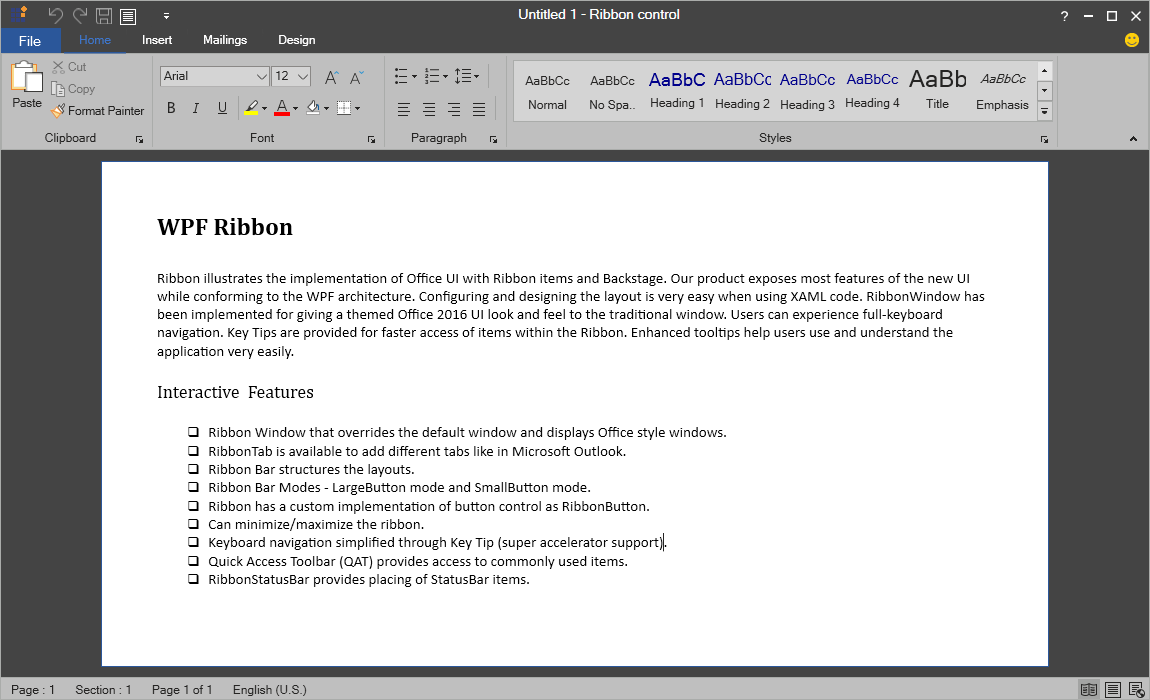Enable the Read Mode view toggle
This screenshot has width=1150, height=700.
1089,689
